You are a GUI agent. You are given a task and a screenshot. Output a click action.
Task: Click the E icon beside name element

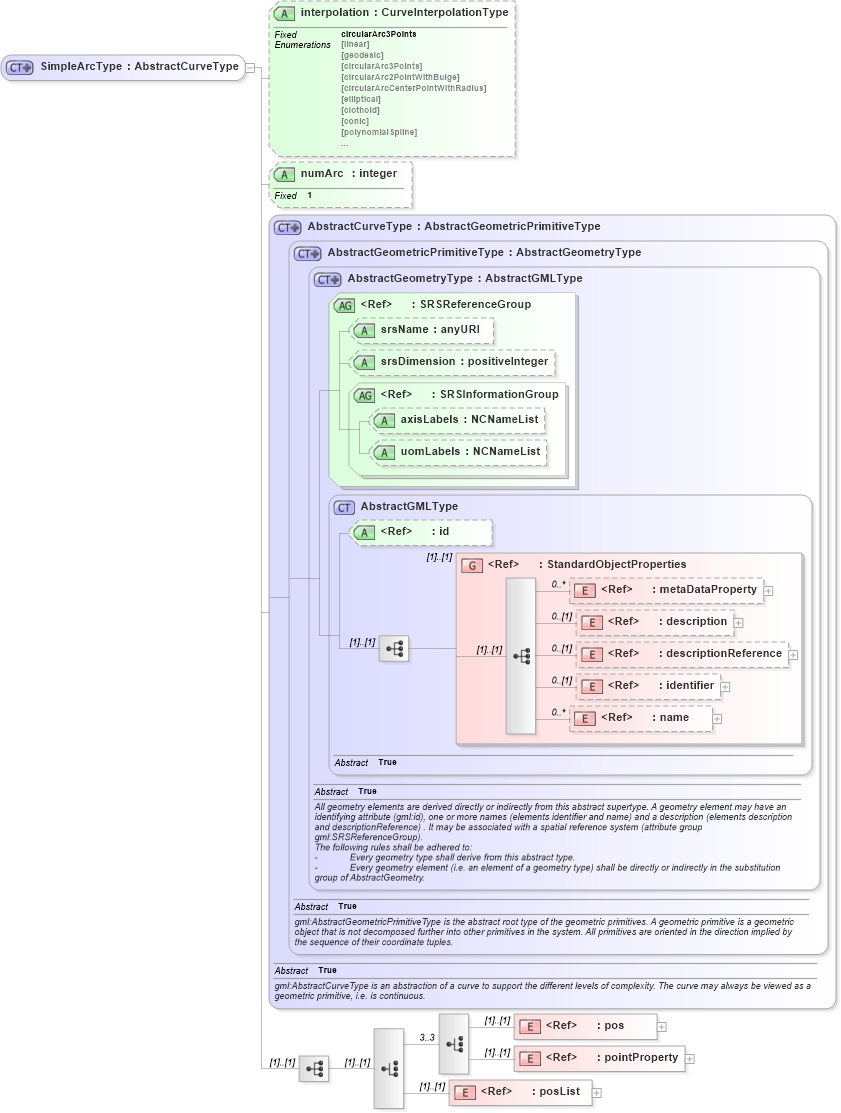[585, 719]
